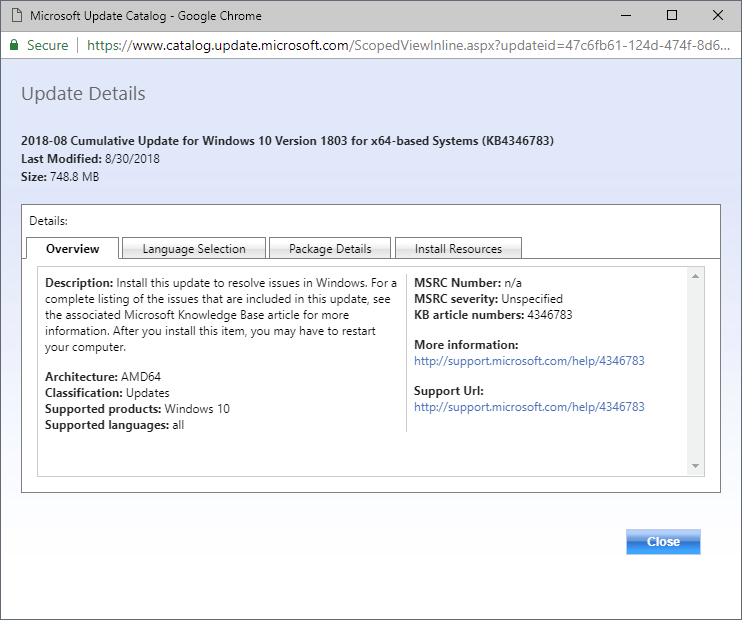Image resolution: width=742 pixels, height=620 pixels.
Task: Click the MSRC Number n/a entry
Action: pos(468,283)
